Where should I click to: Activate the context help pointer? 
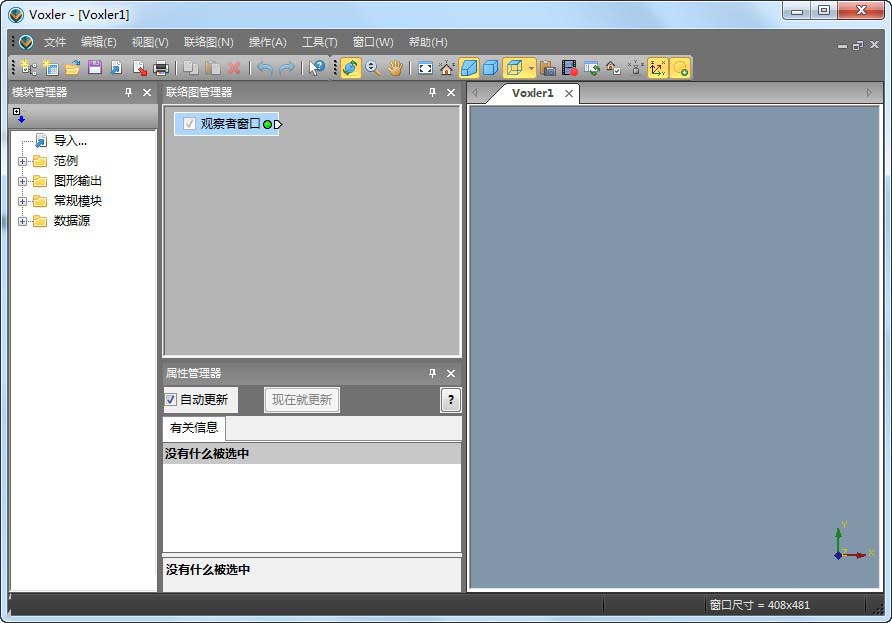(x=316, y=67)
